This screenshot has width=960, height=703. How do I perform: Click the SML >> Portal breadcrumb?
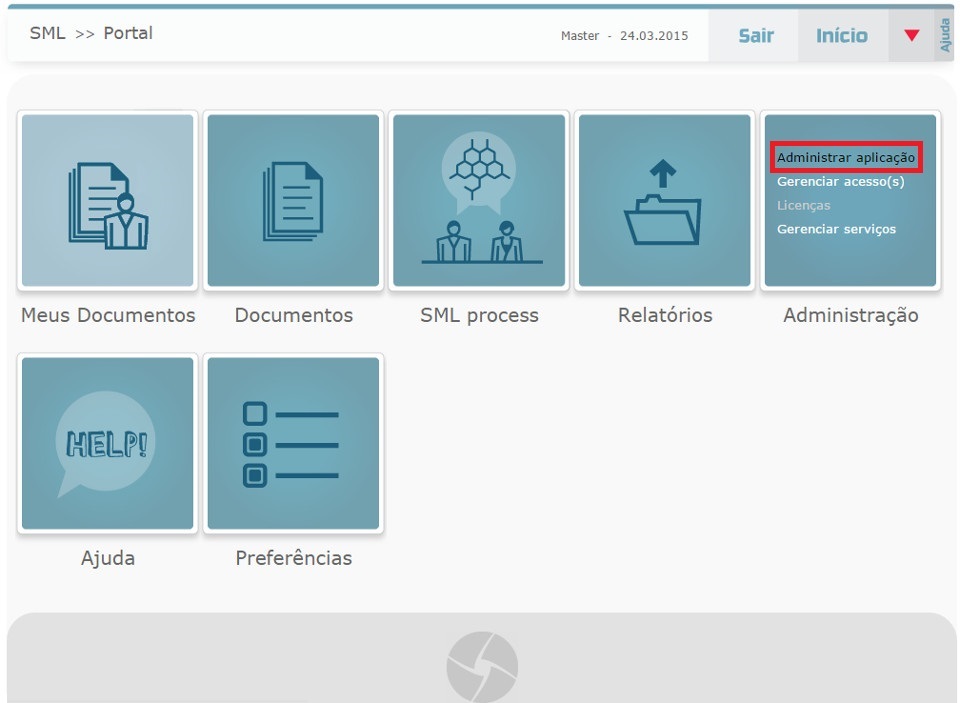coord(91,33)
